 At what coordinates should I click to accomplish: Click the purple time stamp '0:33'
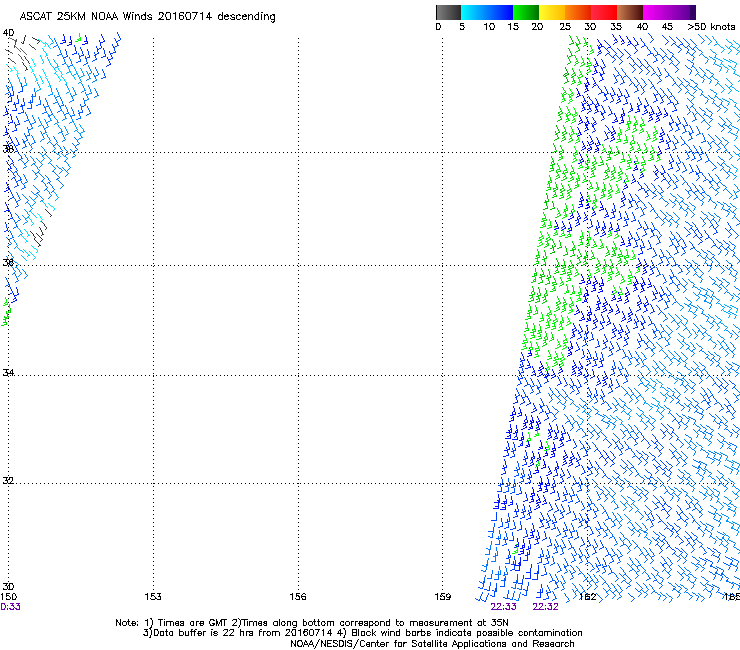(x=10, y=607)
